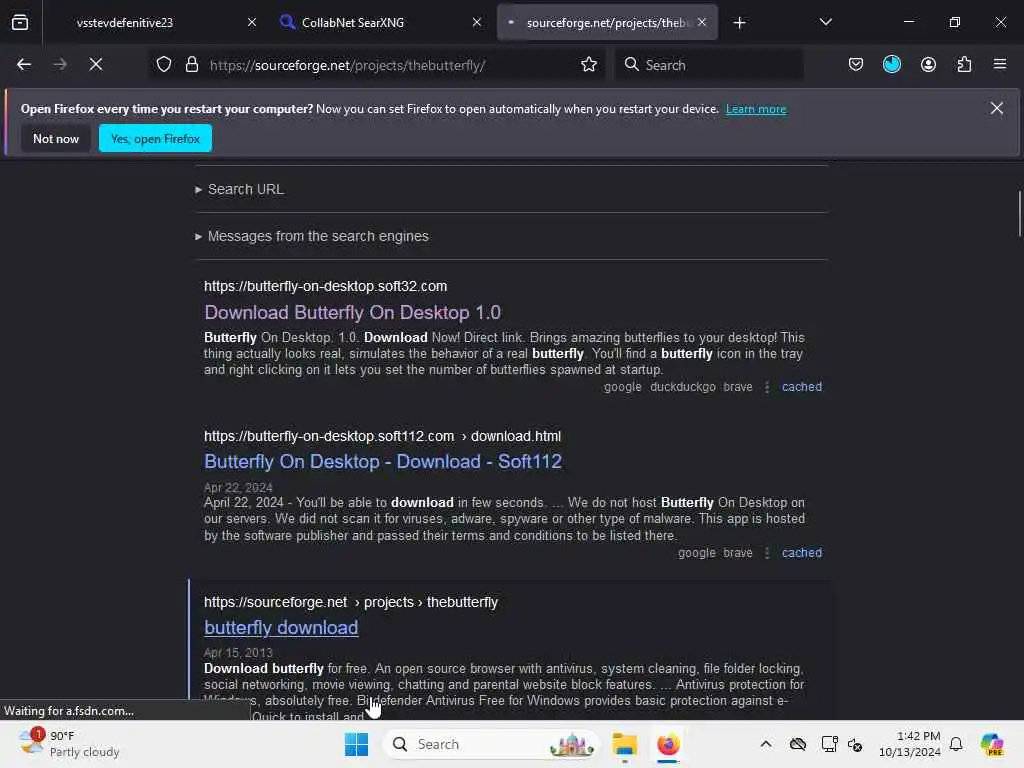Bookmark this page with the star icon
This screenshot has width=1024, height=768.
point(588,65)
